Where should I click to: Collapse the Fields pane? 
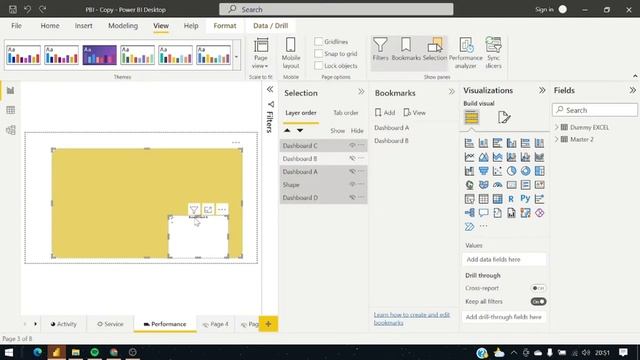click(632, 90)
